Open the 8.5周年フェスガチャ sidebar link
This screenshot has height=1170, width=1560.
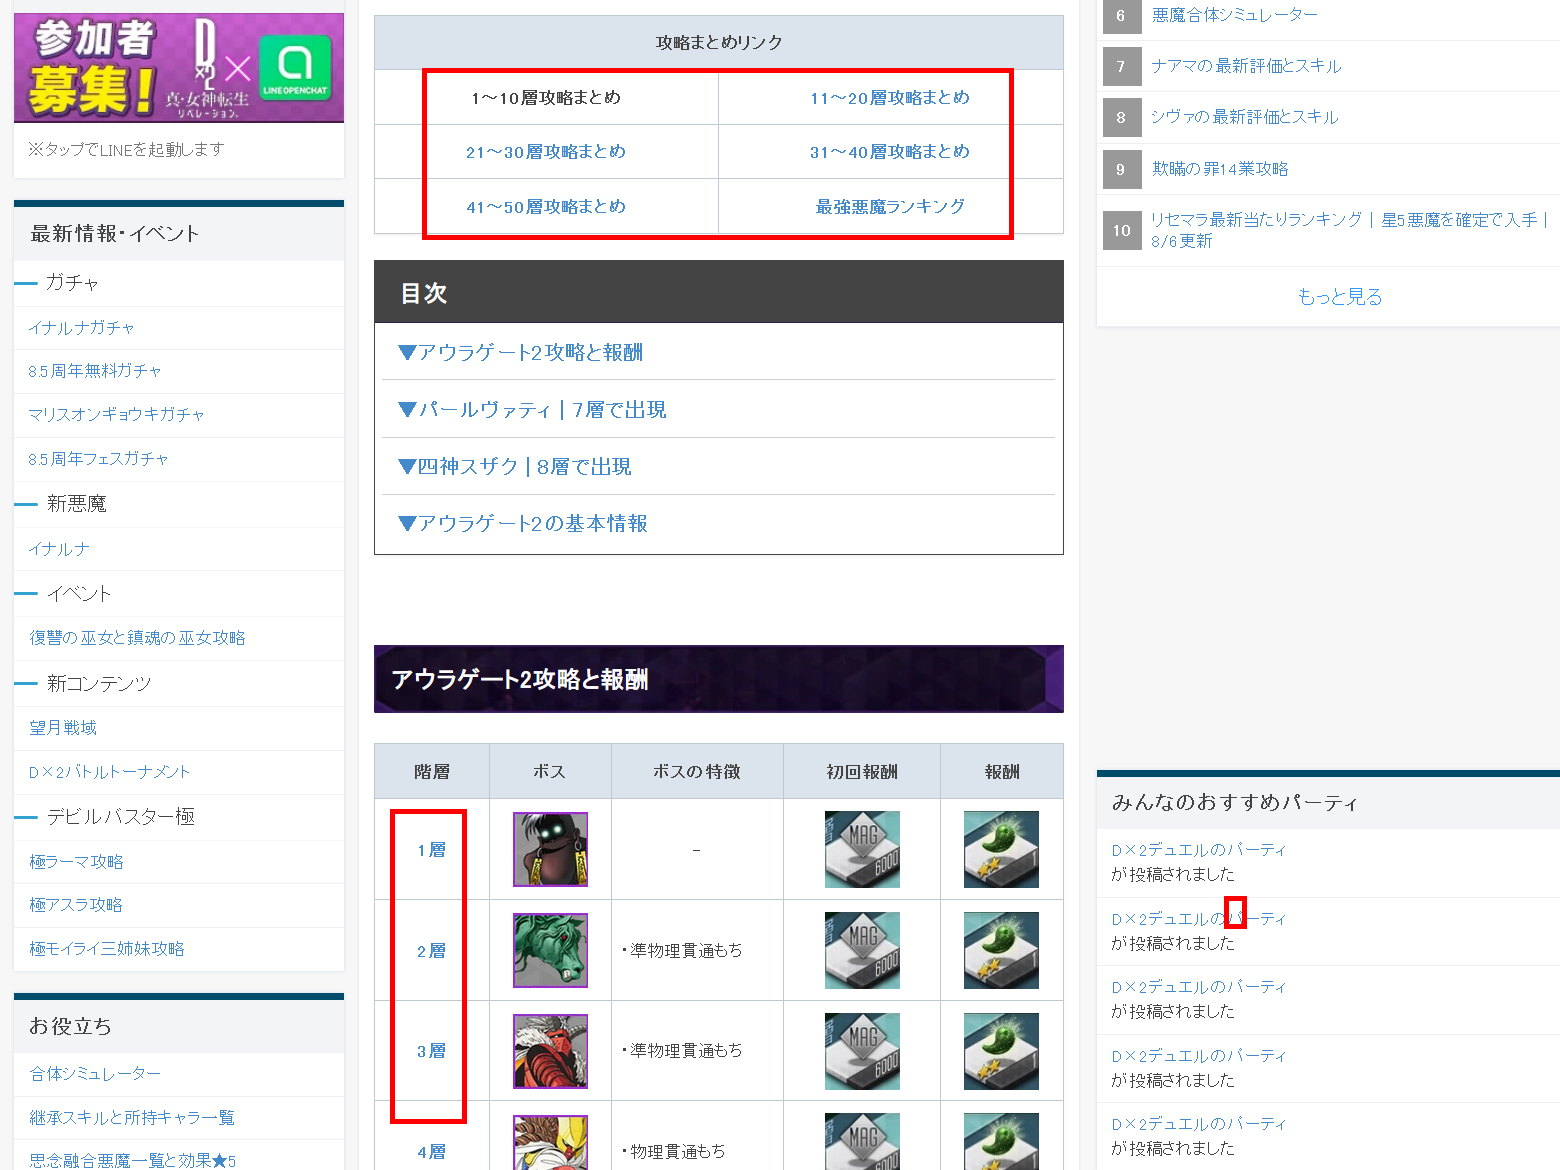pos(99,459)
